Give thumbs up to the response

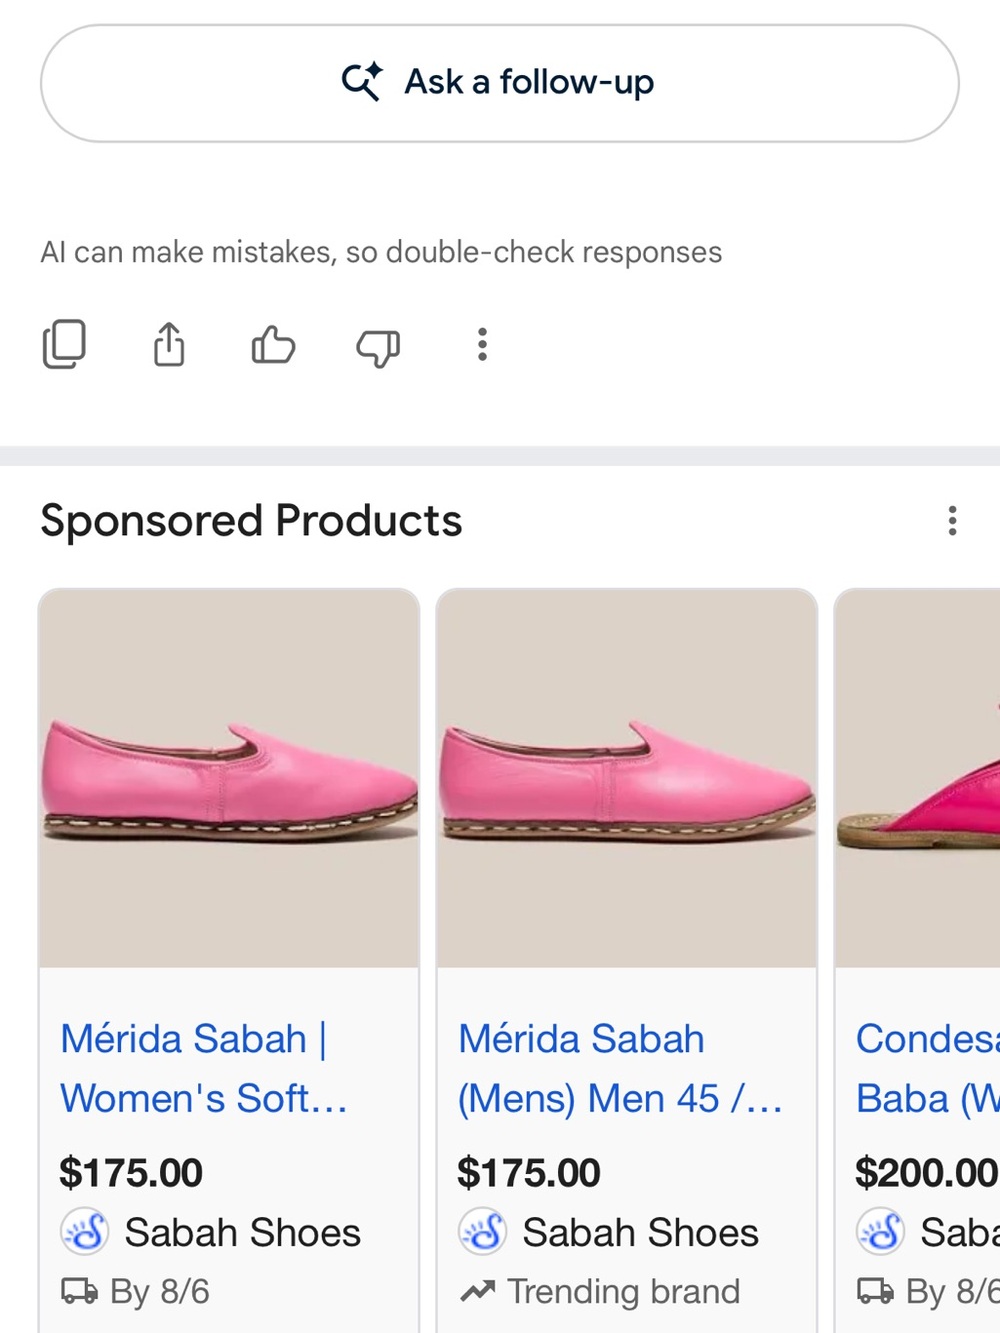[273, 345]
